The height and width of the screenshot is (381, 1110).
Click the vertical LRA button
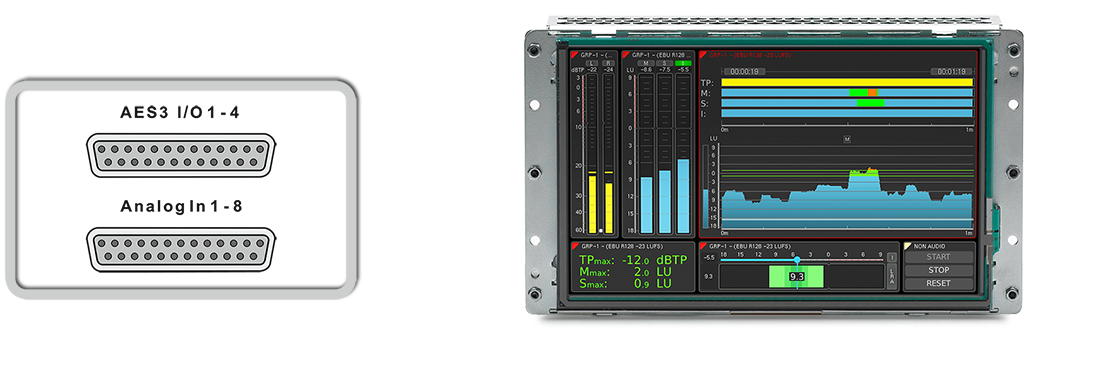pyautogui.click(x=892, y=276)
